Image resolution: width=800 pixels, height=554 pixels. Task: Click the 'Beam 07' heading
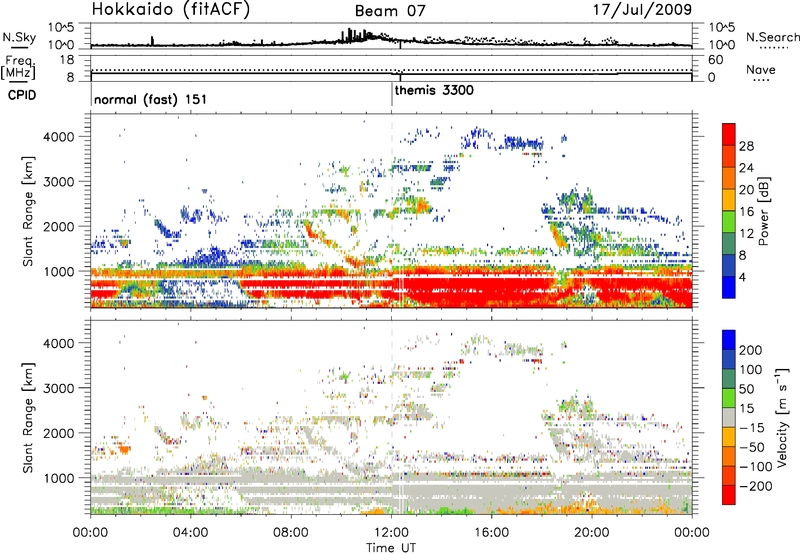pyautogui.click(x=390, y=11)
